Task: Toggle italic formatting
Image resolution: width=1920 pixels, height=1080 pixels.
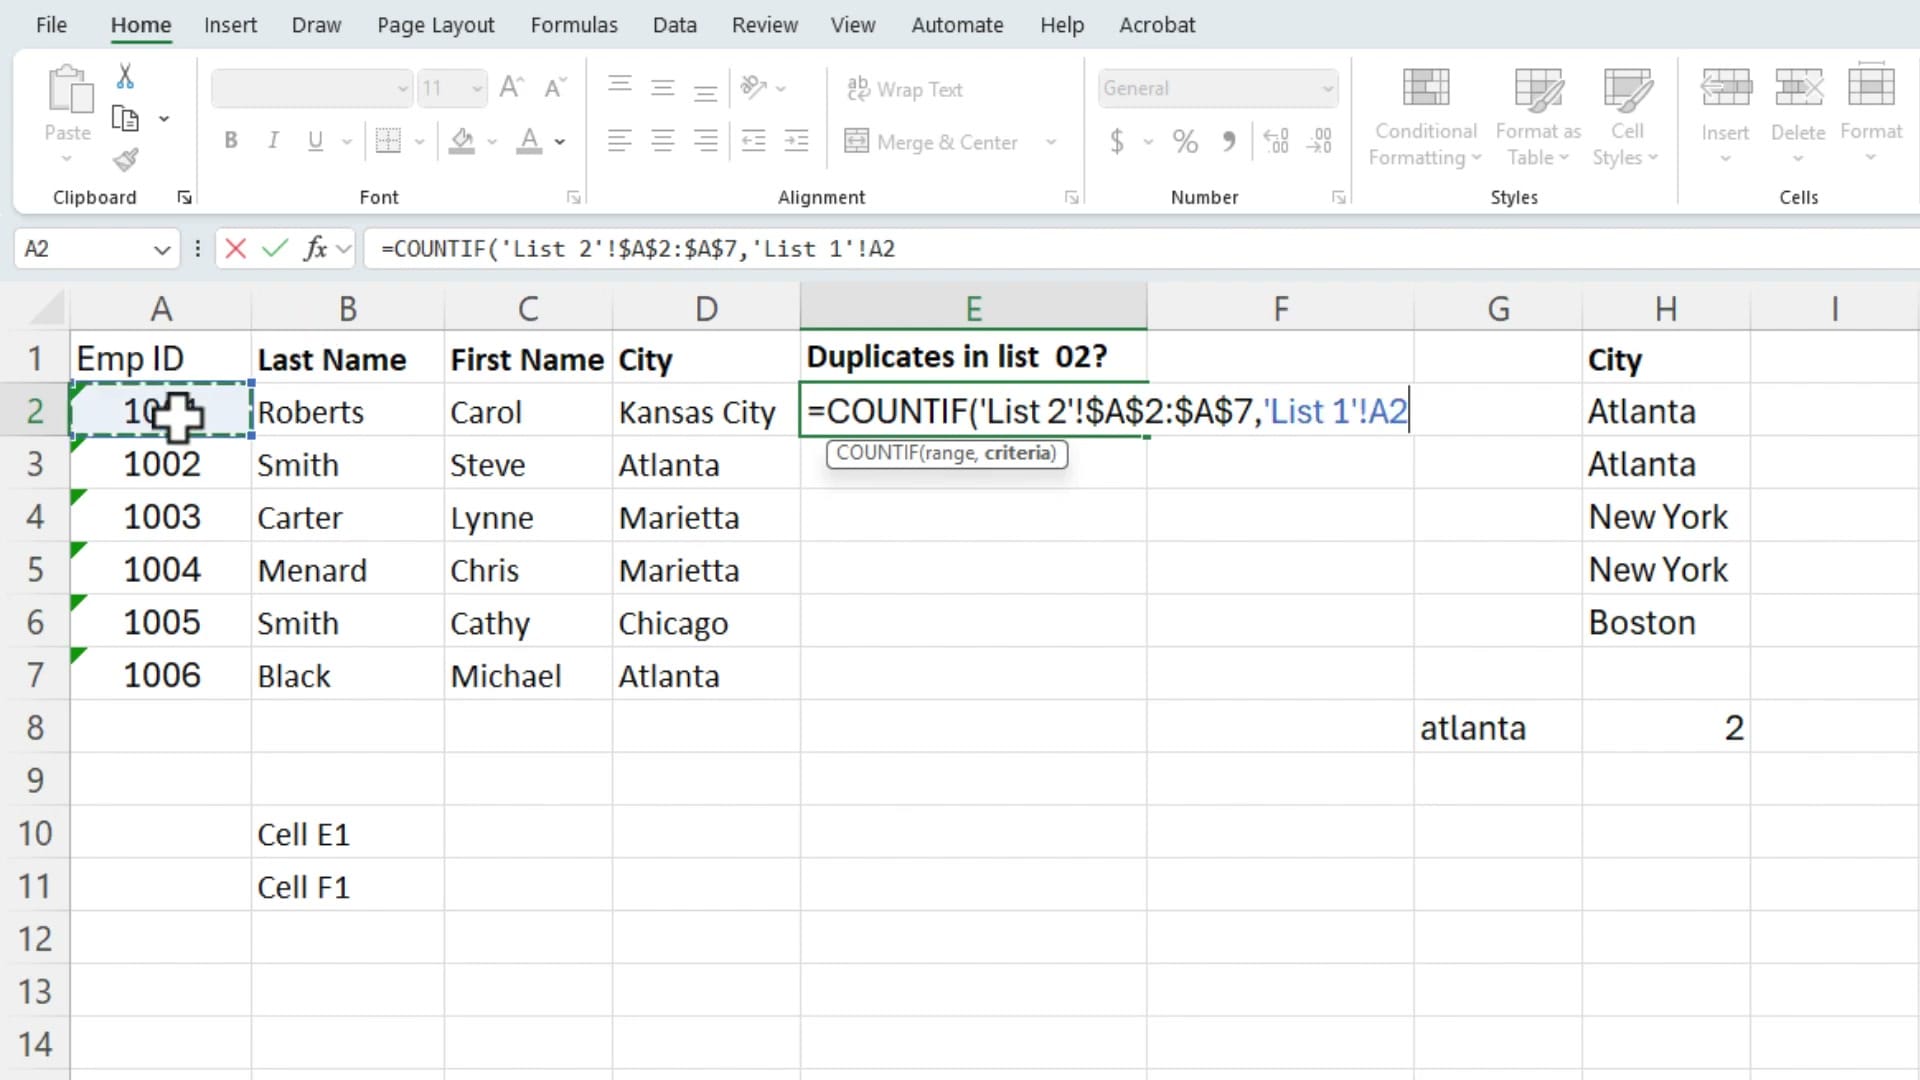Action: 273,140
